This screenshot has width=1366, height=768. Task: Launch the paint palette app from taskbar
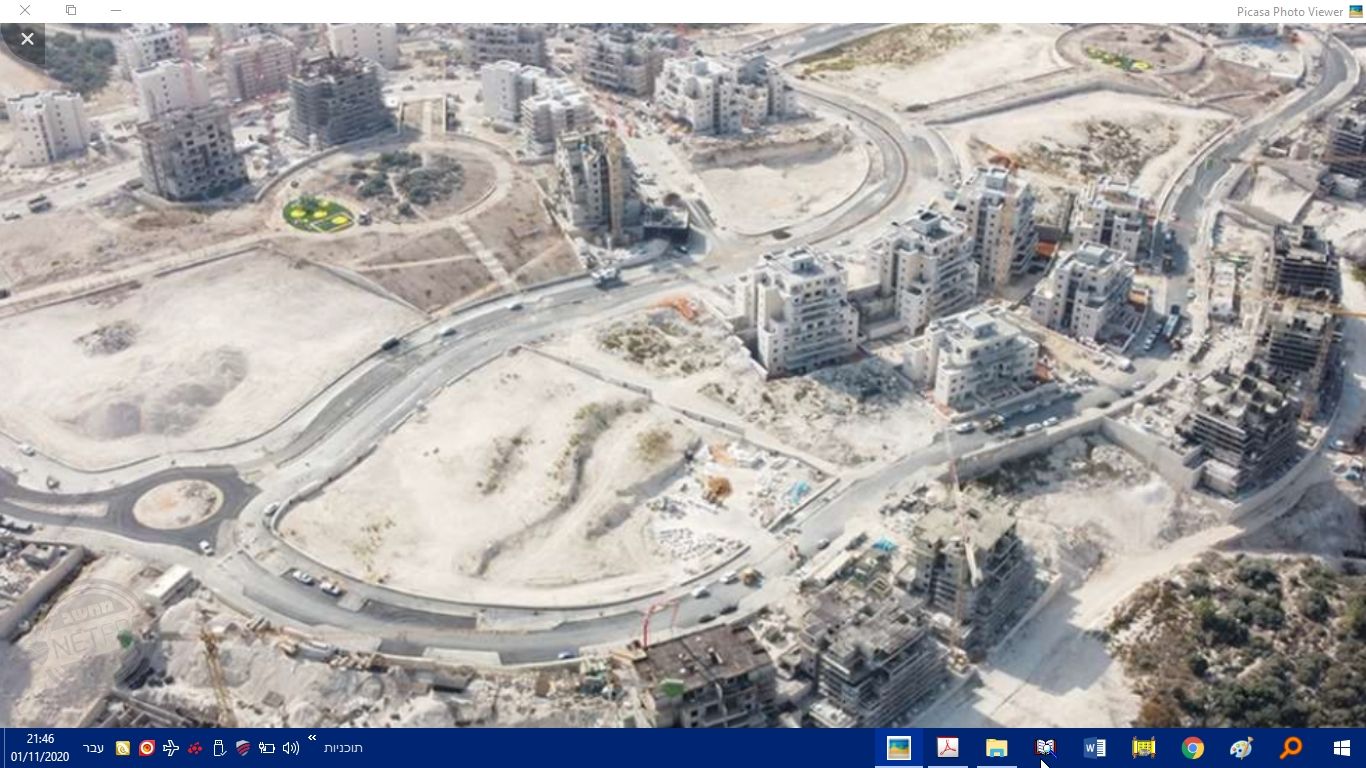coord(1241,748)
